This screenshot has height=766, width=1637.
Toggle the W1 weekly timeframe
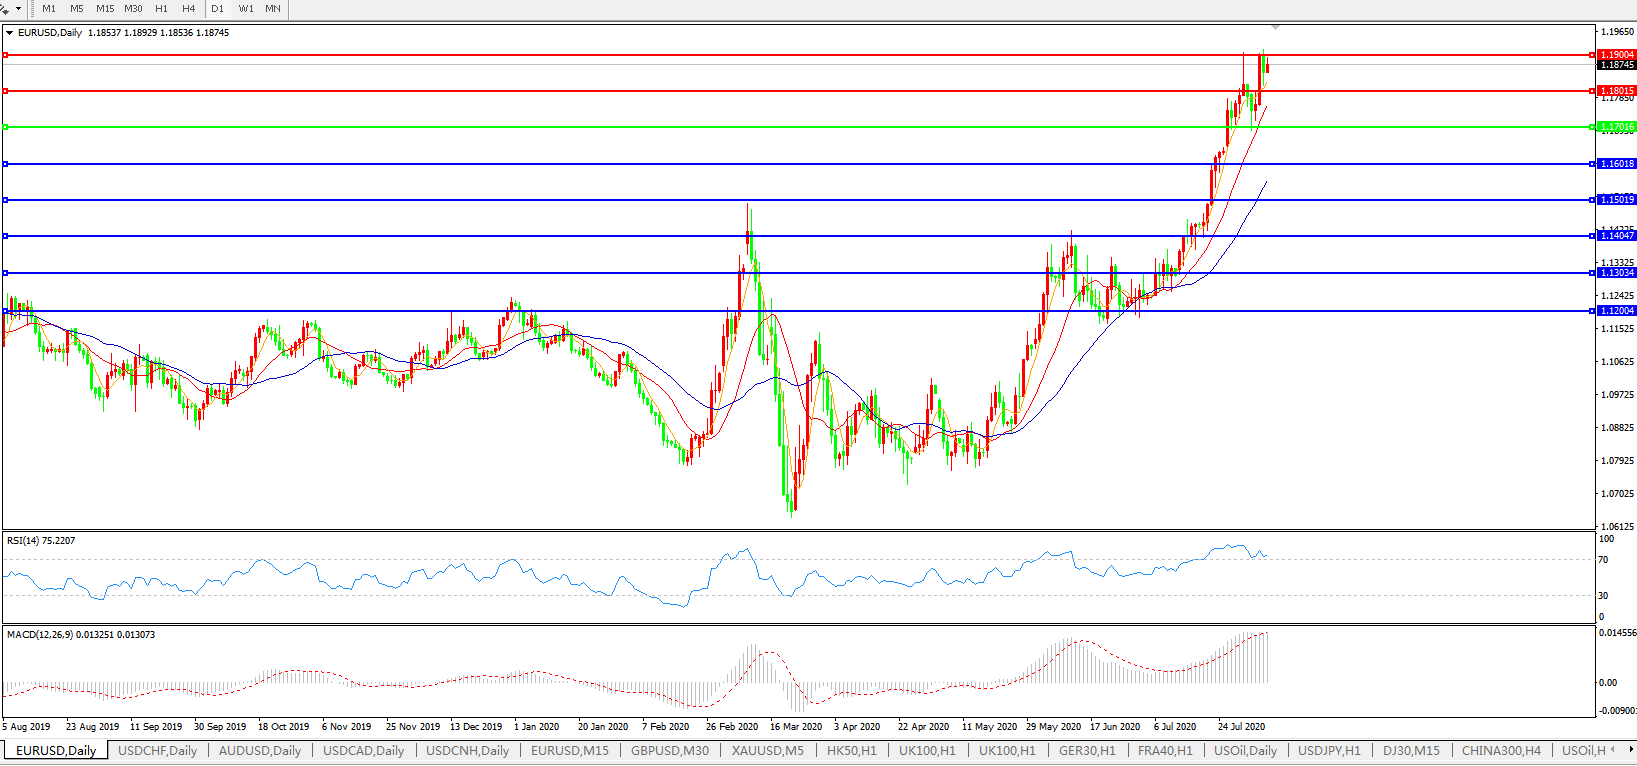click(246, 9)
